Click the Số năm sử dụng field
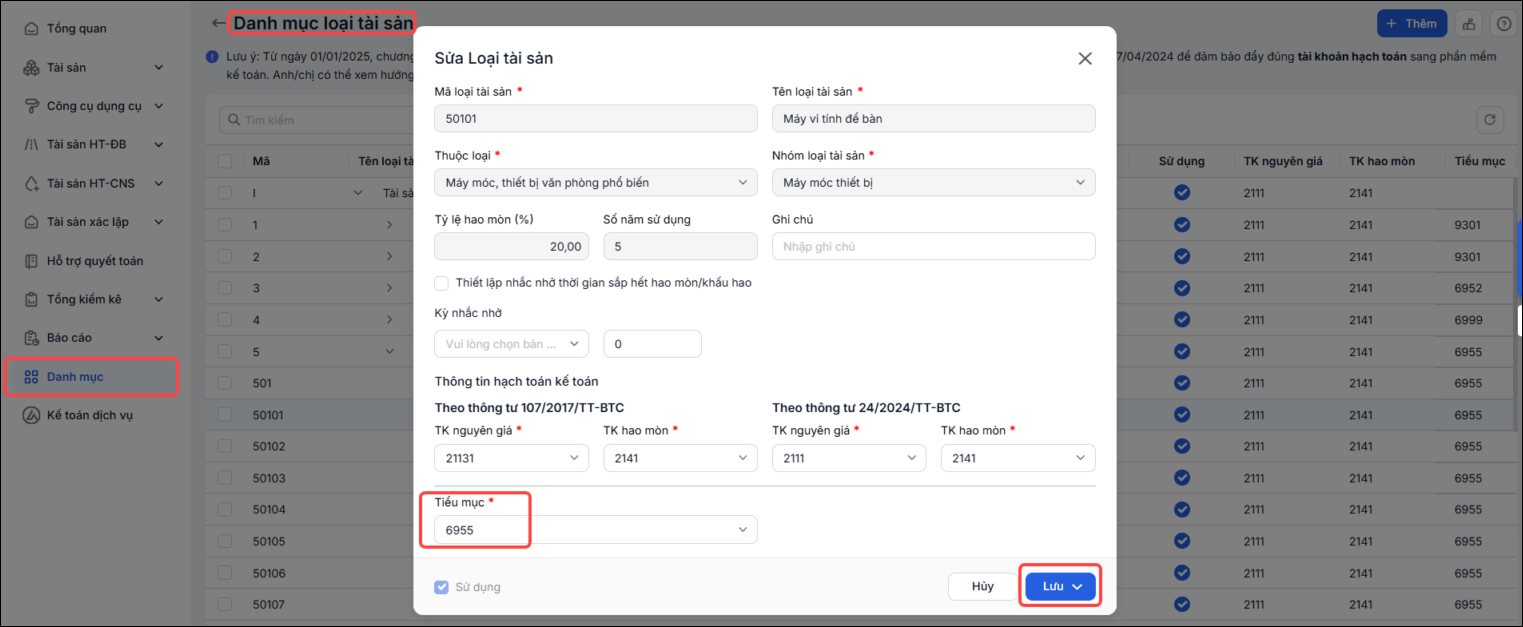Screen dimensions: 1523x627 tap(681, 246)
